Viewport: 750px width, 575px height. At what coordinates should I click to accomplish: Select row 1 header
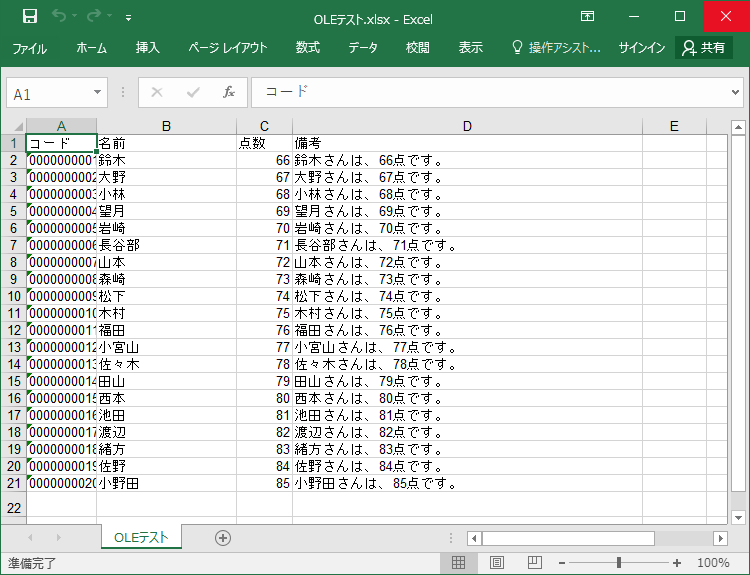tap(14, 143)
